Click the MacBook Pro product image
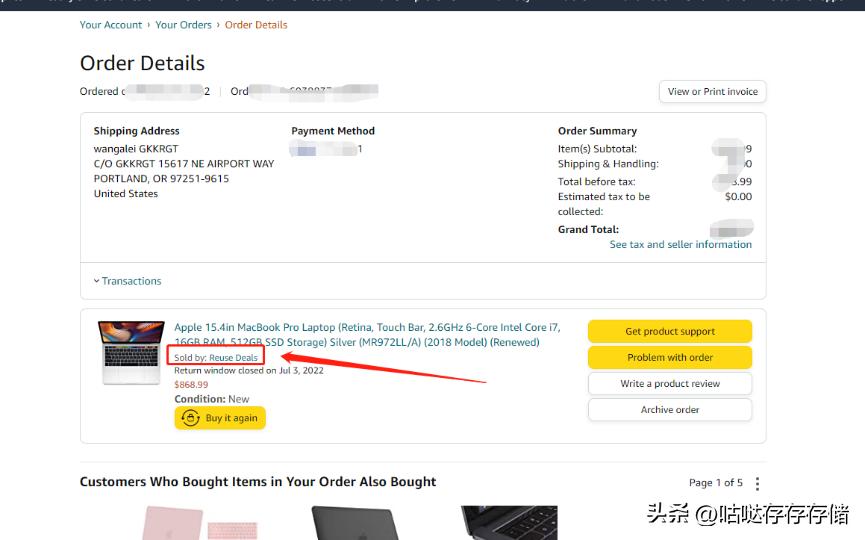 (x=132, y=352)
